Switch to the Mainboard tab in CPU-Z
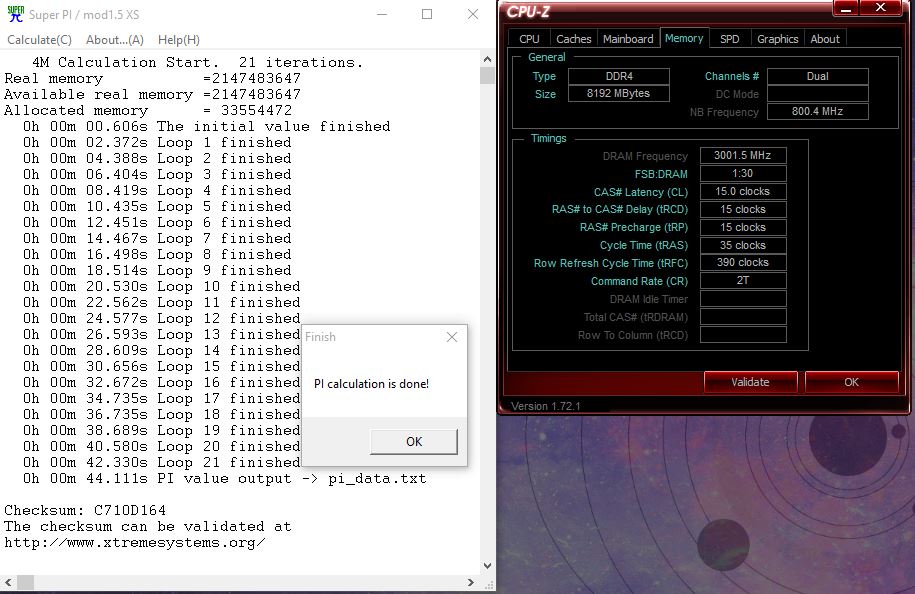Screen dimensions: 915x594 click(x=628, y=39)
